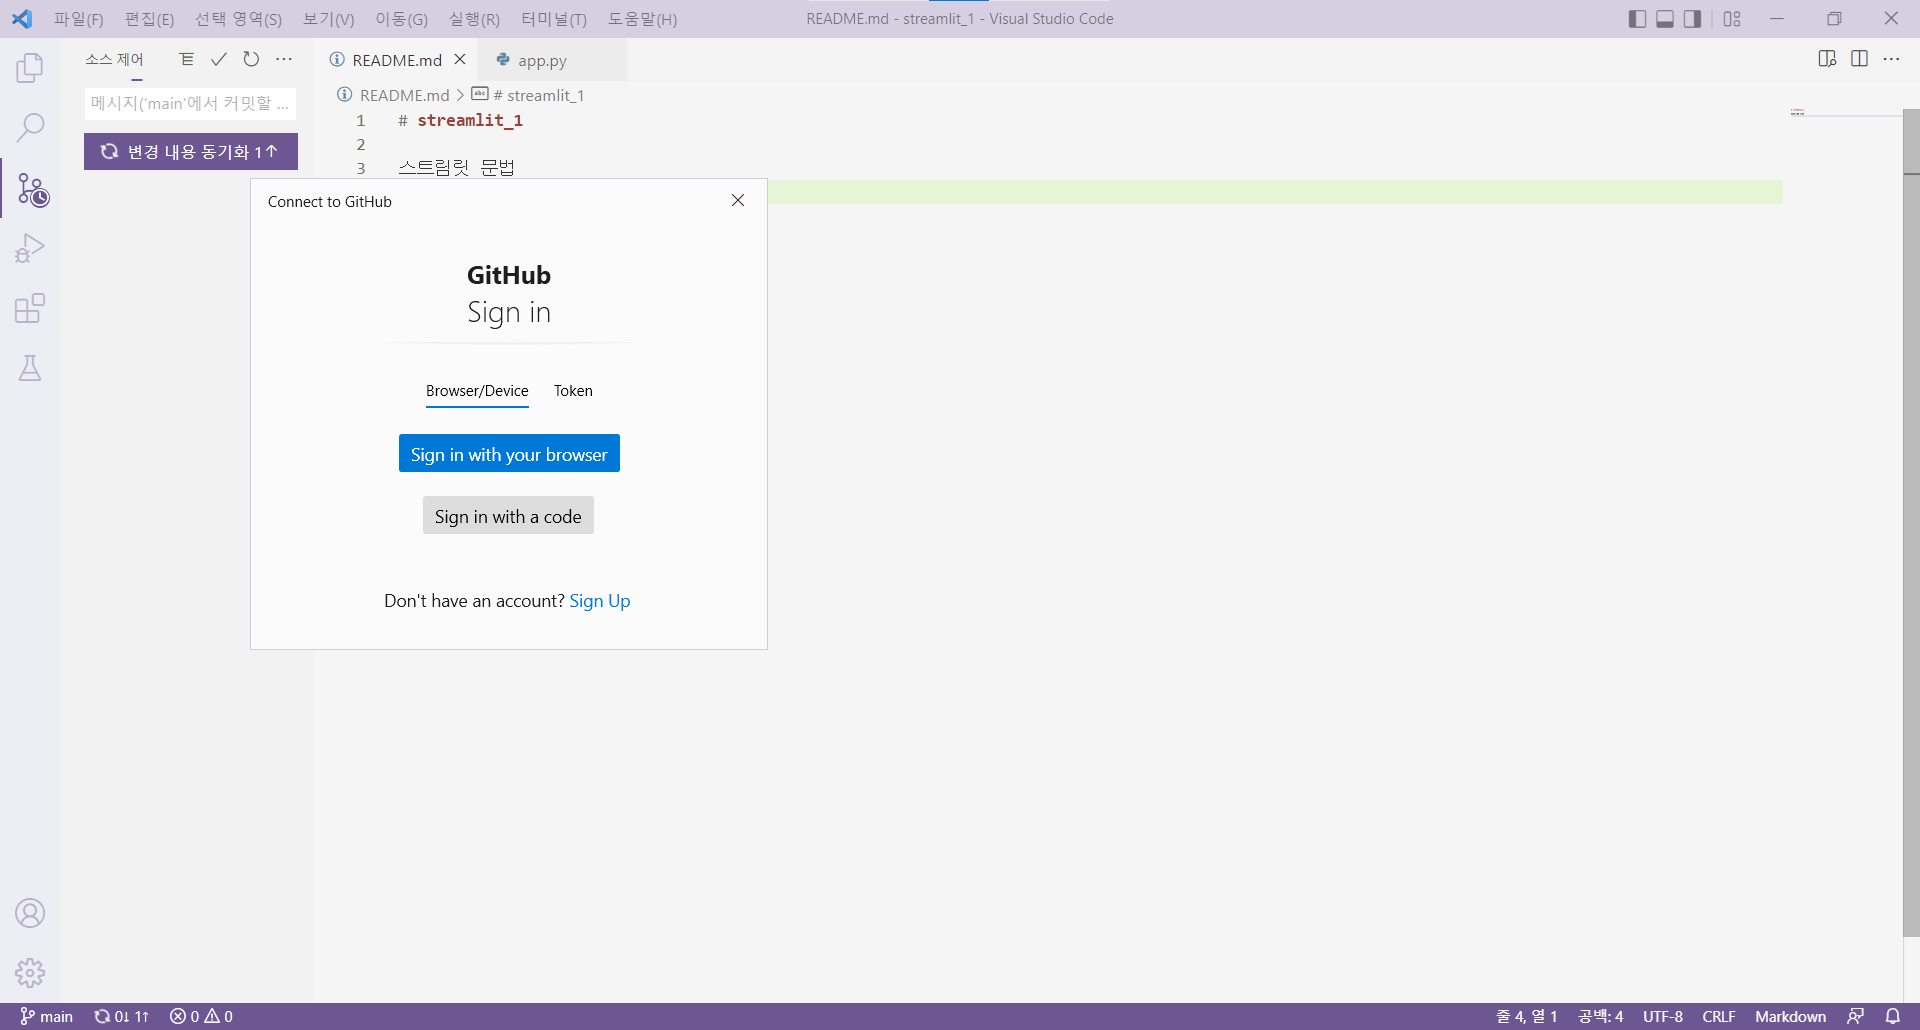This screenshot has height=1030, width=1920.
Task: Click the feedback icon in status bar
Action: tap(1855, 1016)
